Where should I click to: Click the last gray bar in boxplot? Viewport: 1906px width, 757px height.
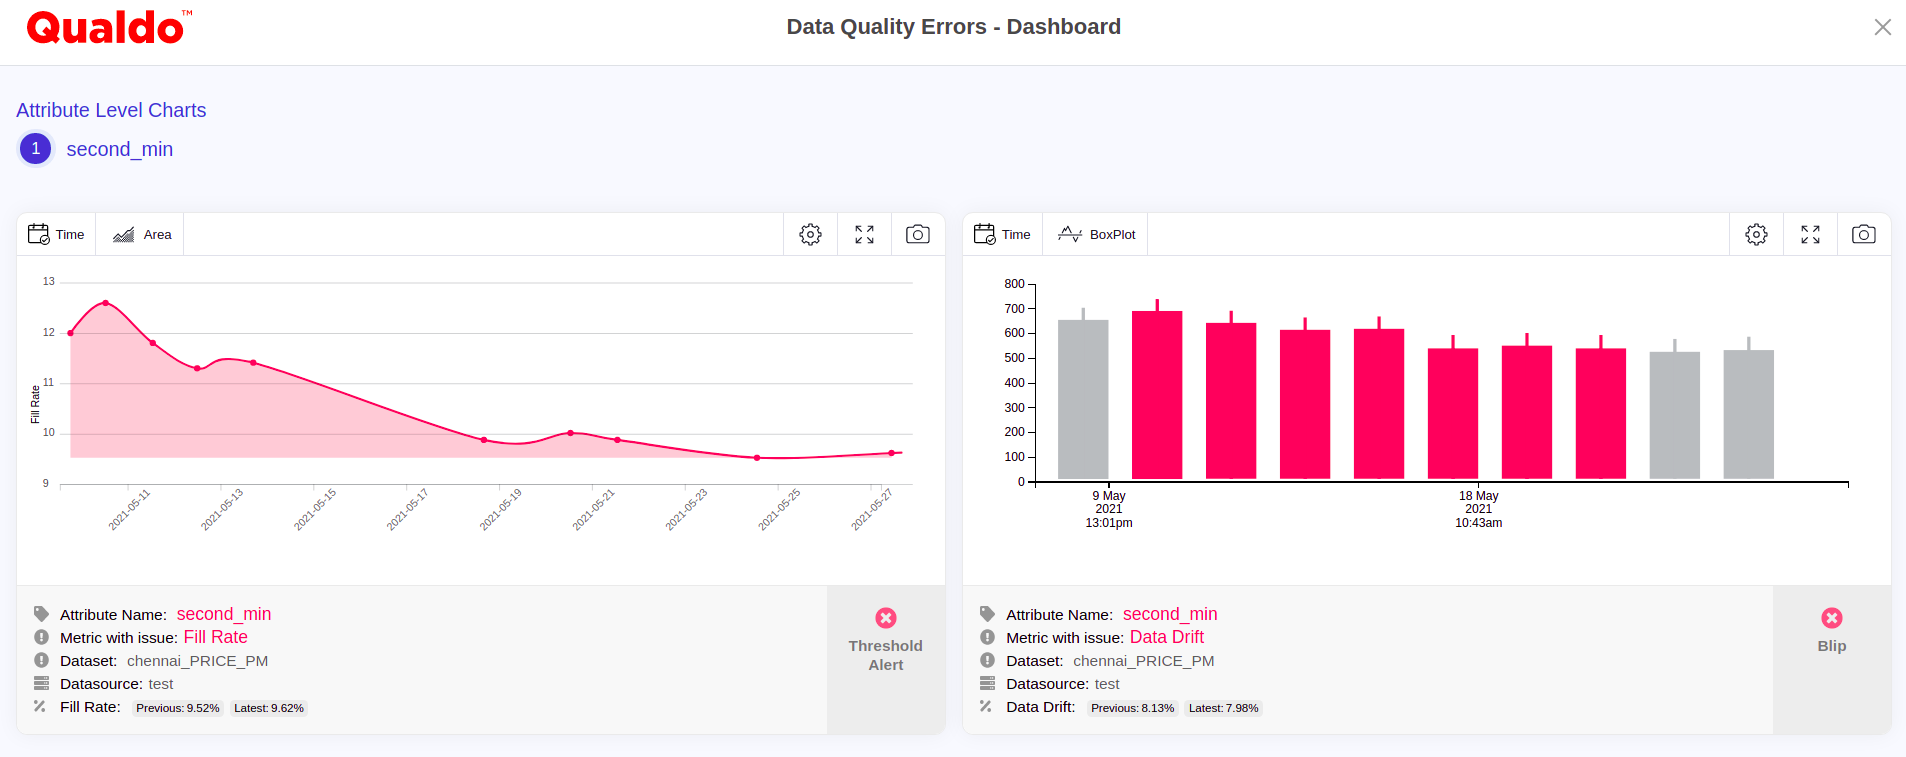[x=1749, y=414]
